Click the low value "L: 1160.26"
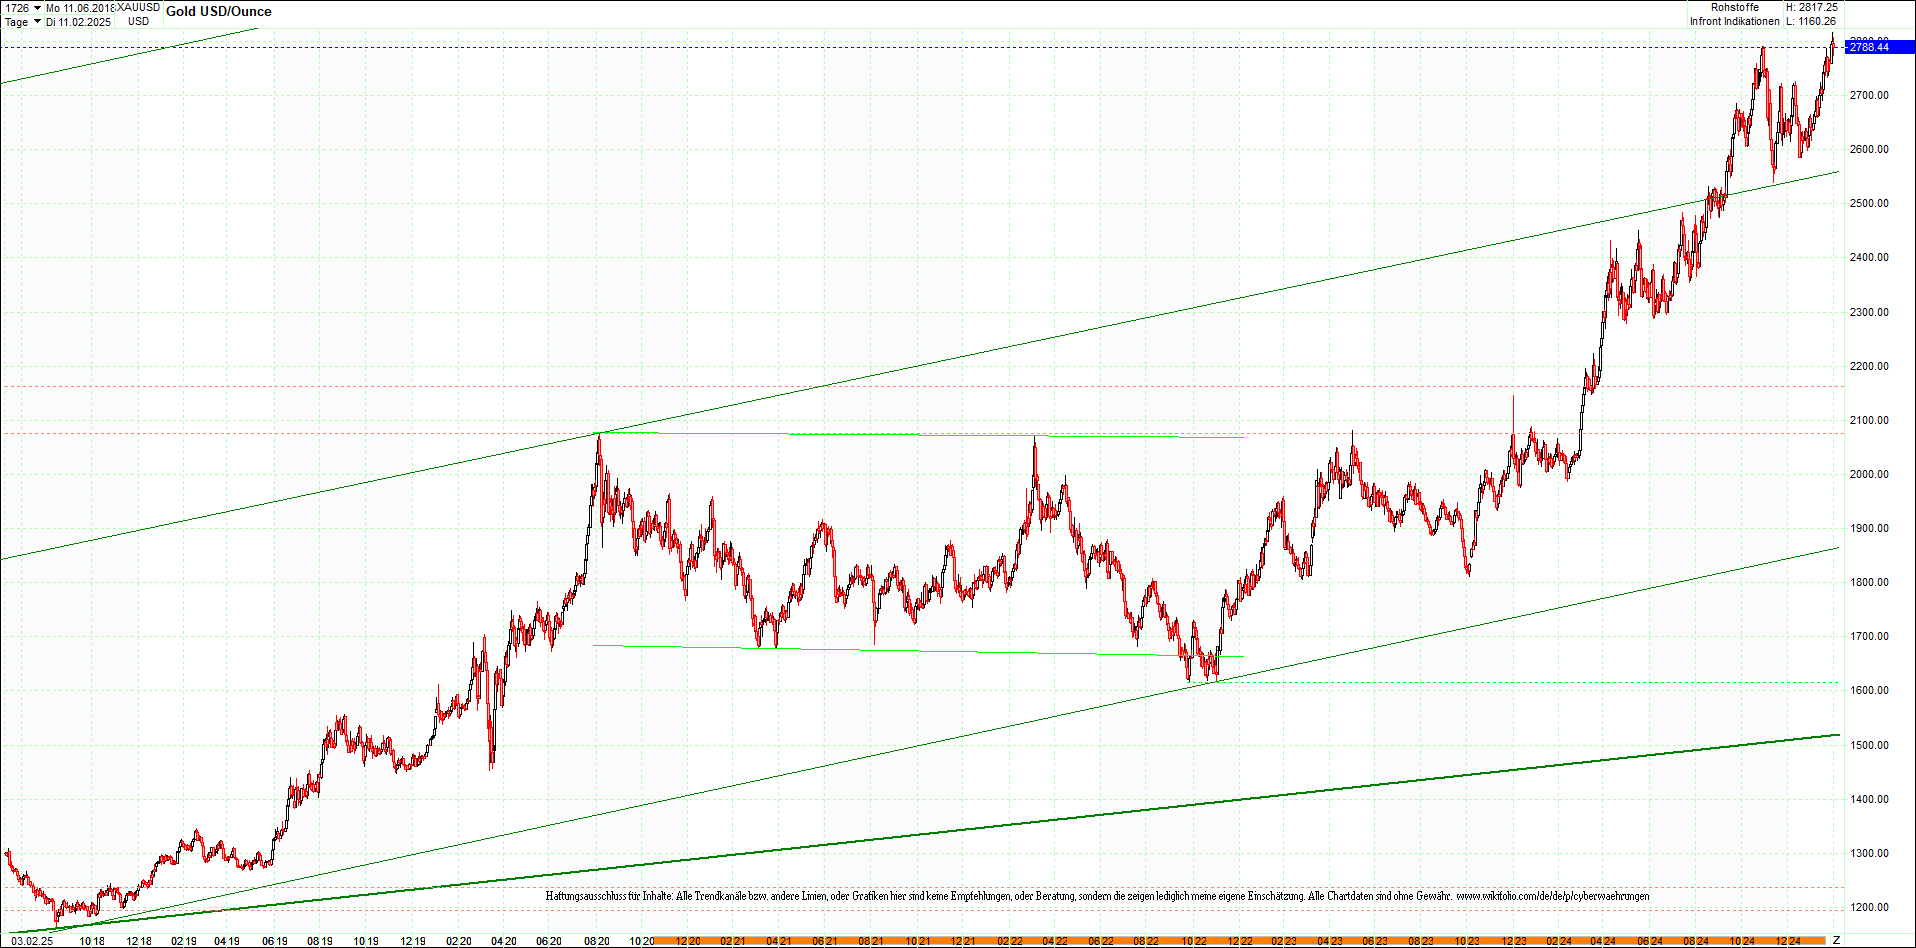This screenshot has height=948, width=1916. pos(1812,21)
